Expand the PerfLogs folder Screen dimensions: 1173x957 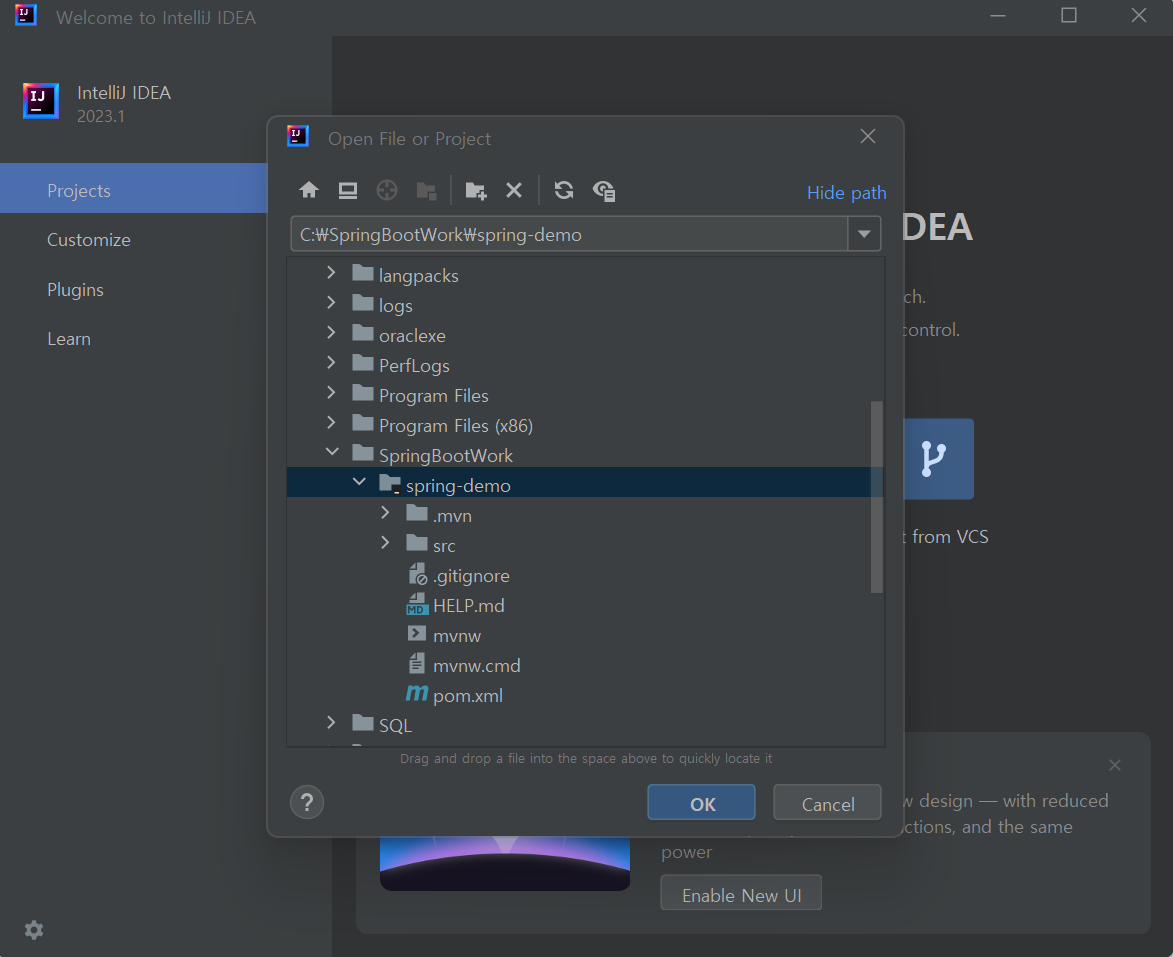331,362
